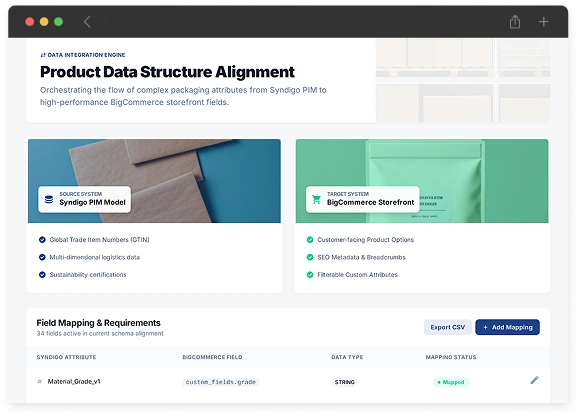The width and height of the screenshot is (579, 416).
Task: Click the yellow minimize window button
Action: click(44, 22)
